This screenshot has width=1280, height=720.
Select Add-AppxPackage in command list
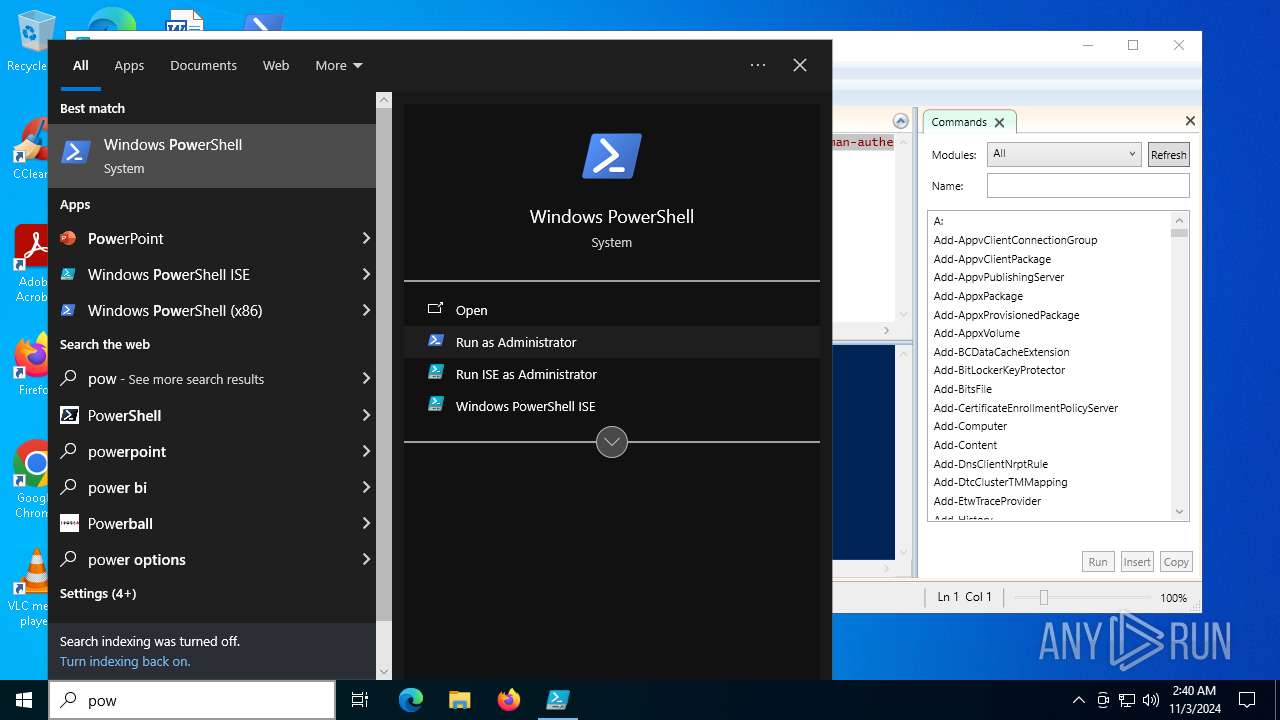tap(978, 296)
